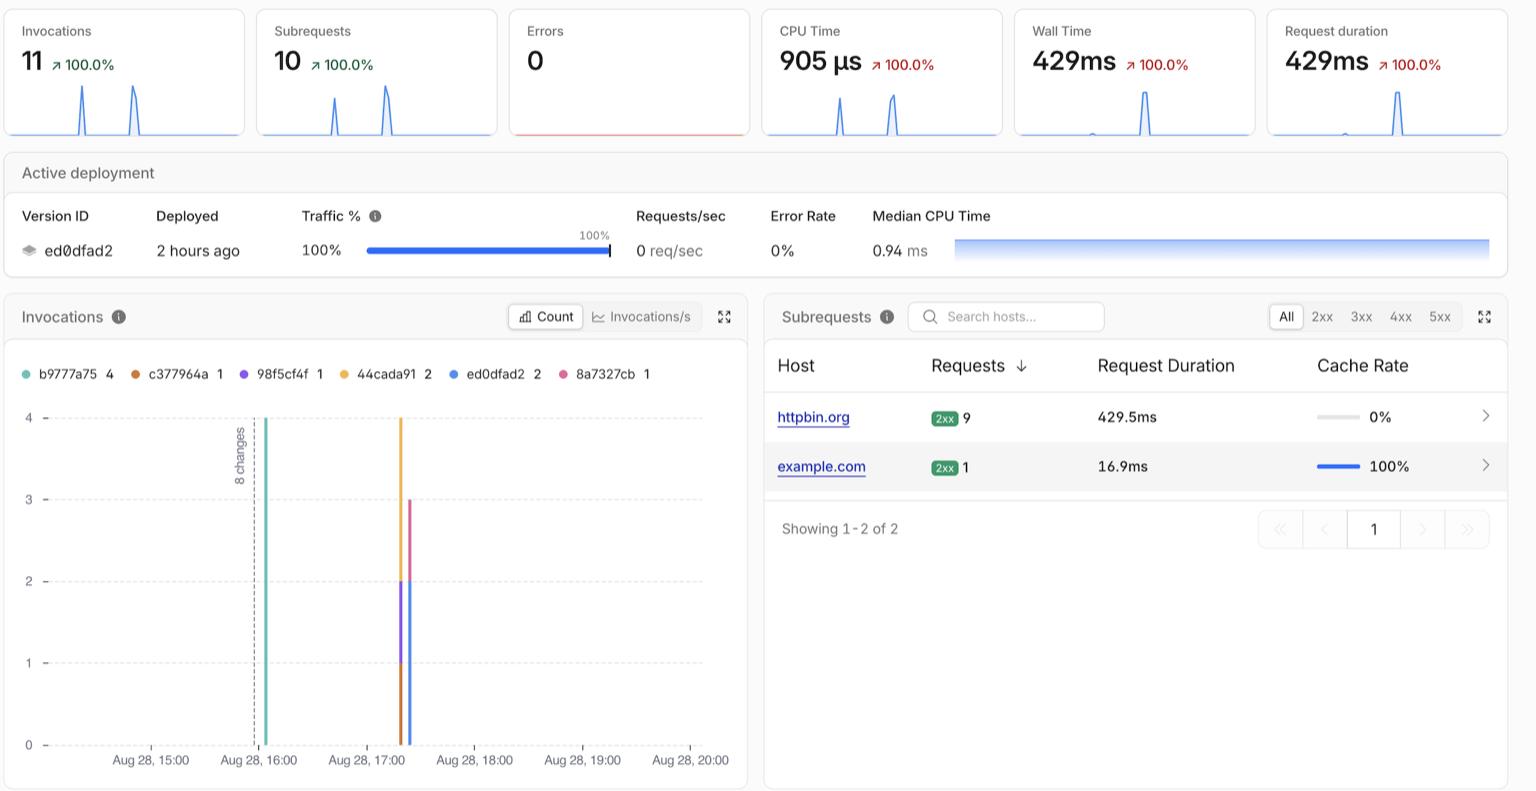Image resolution: width=1536 pixels, height=791 pixels.
Task: Filter subrequests by 5xx status
Action: pos(1439,317)
